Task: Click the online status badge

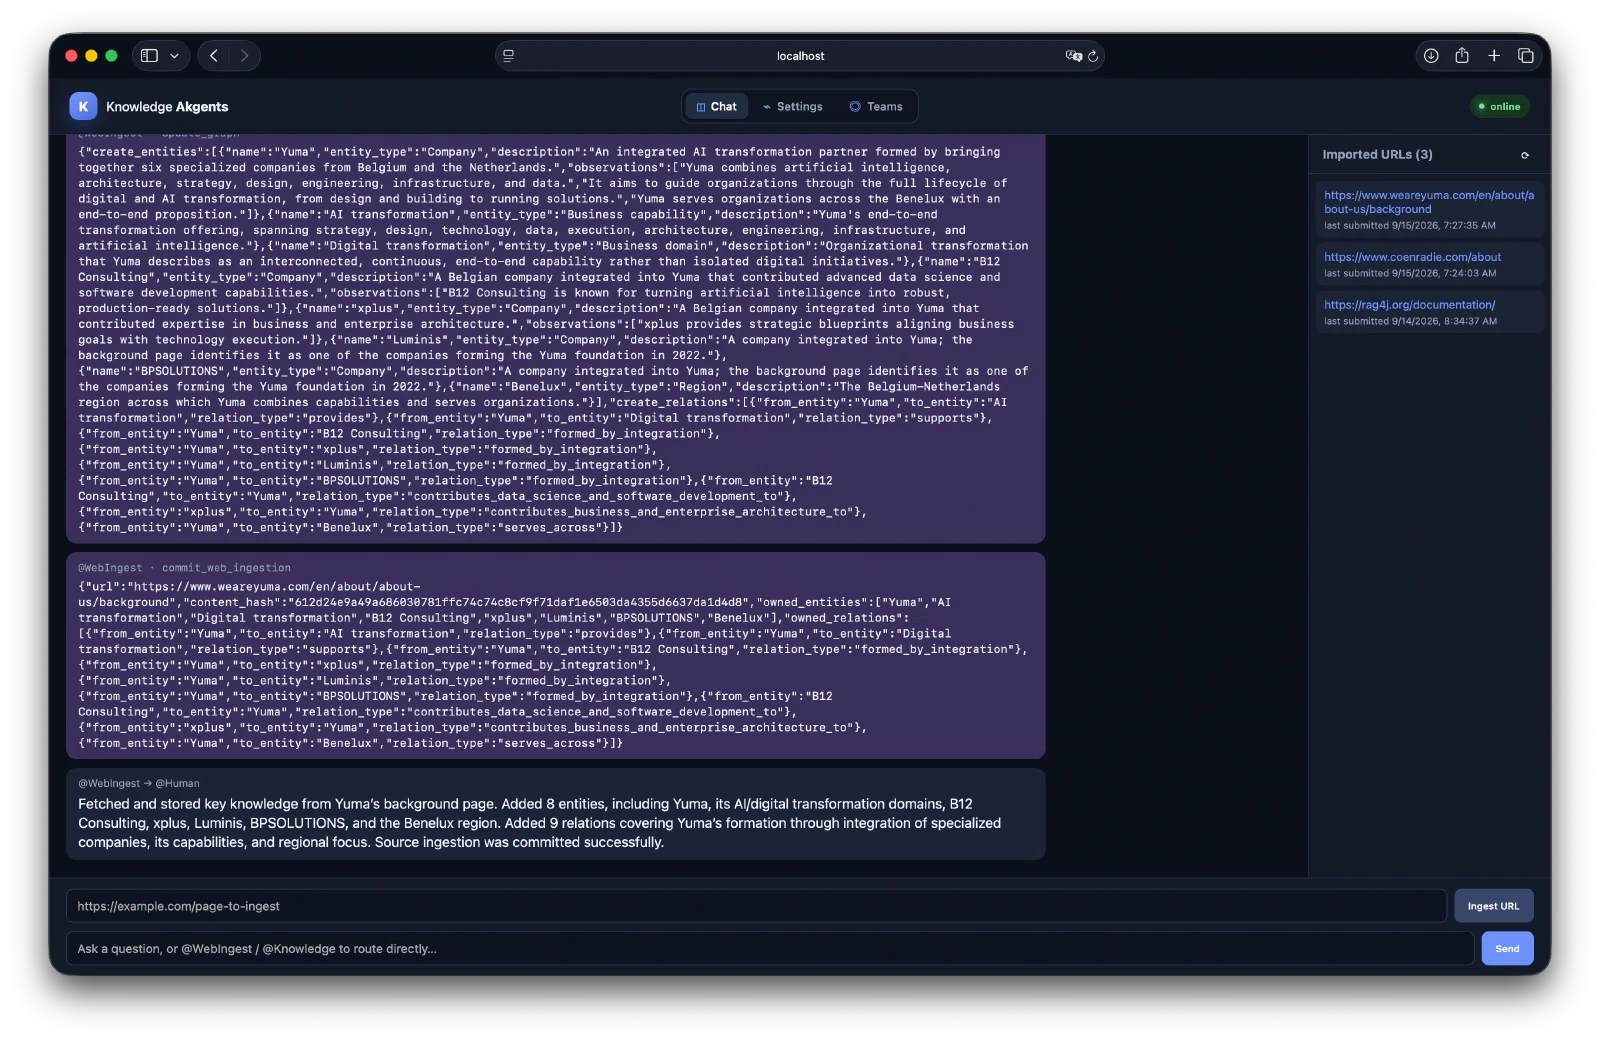Action: [x=1499, y=106]
